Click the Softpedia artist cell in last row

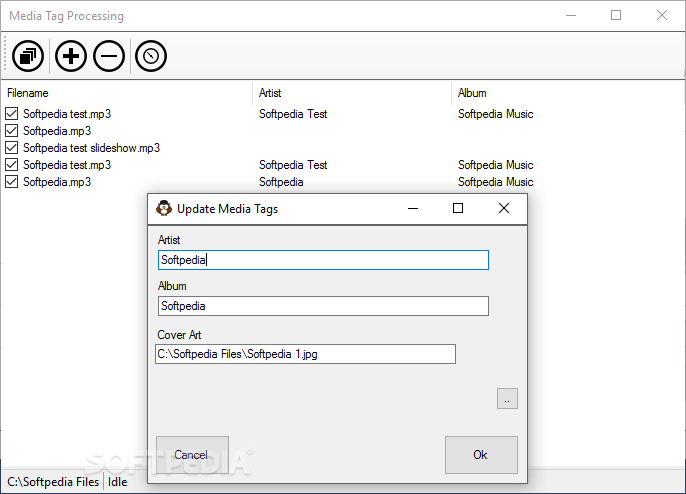pyautogui.click(x=281, y=182)
